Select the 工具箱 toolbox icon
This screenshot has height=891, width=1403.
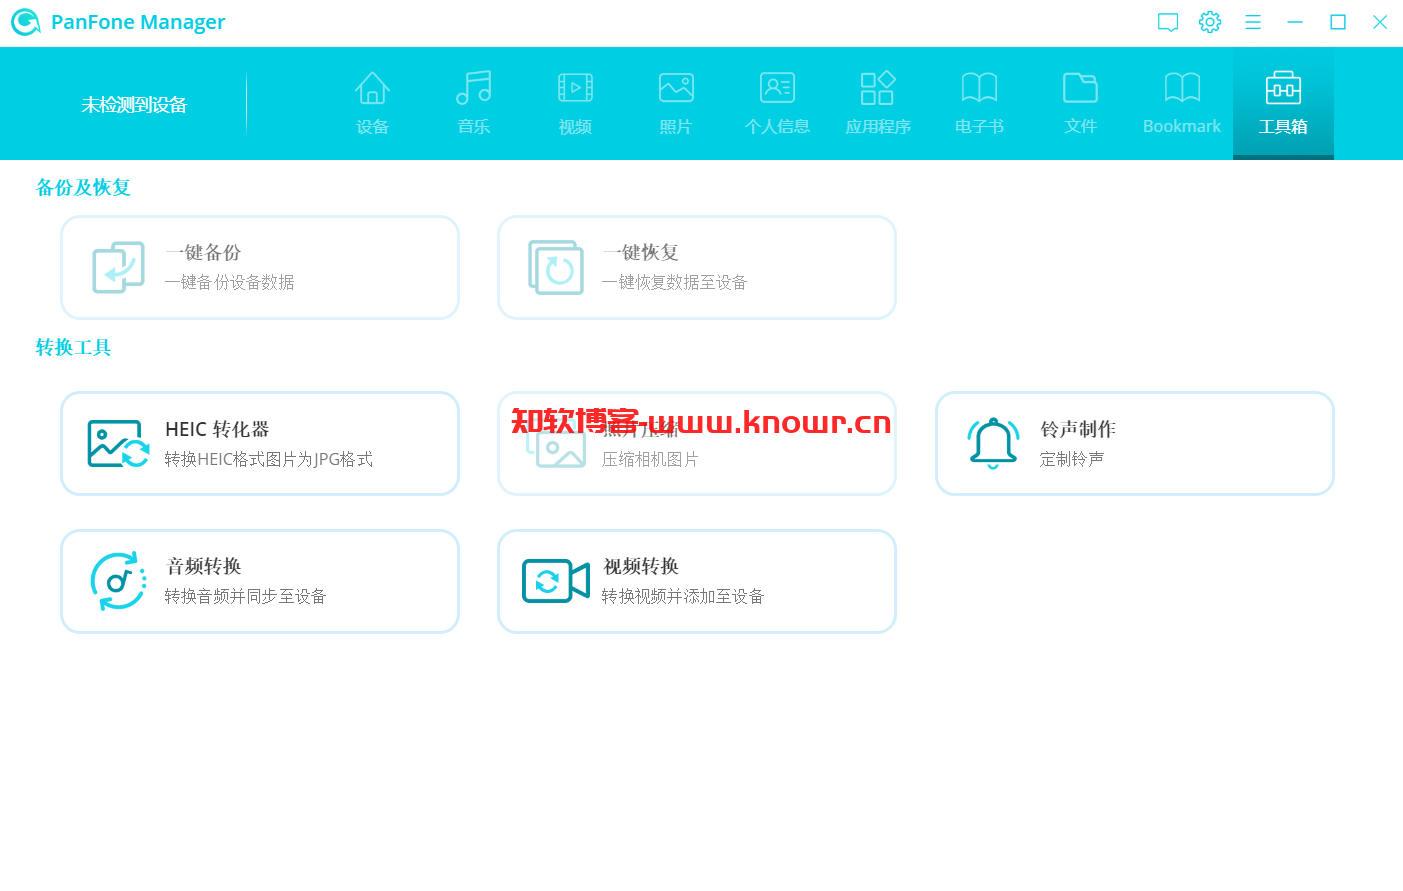(x=1283, y=88)
